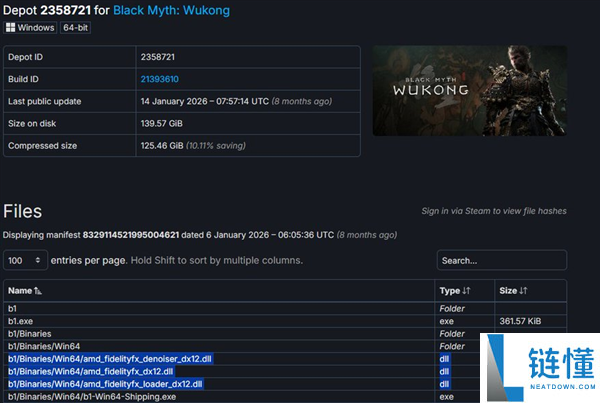Select amd_fidelityfx_loader_dx12.dll file name
The image size is (600, 403).
tap(105, 384)
